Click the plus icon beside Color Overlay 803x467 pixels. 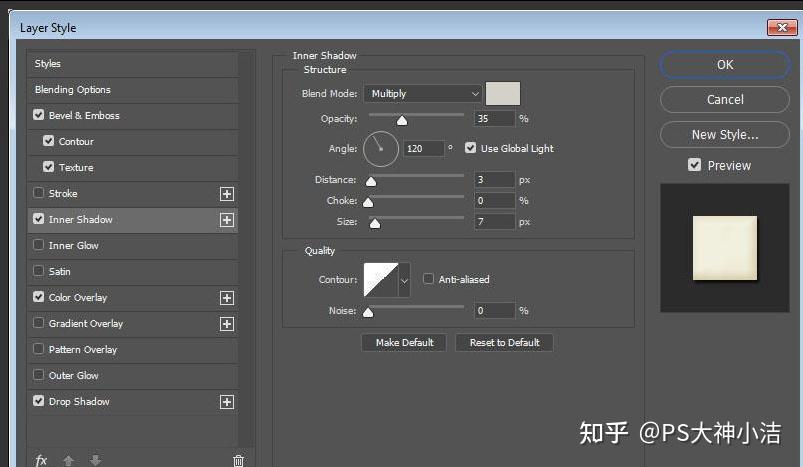click(227, 298)
